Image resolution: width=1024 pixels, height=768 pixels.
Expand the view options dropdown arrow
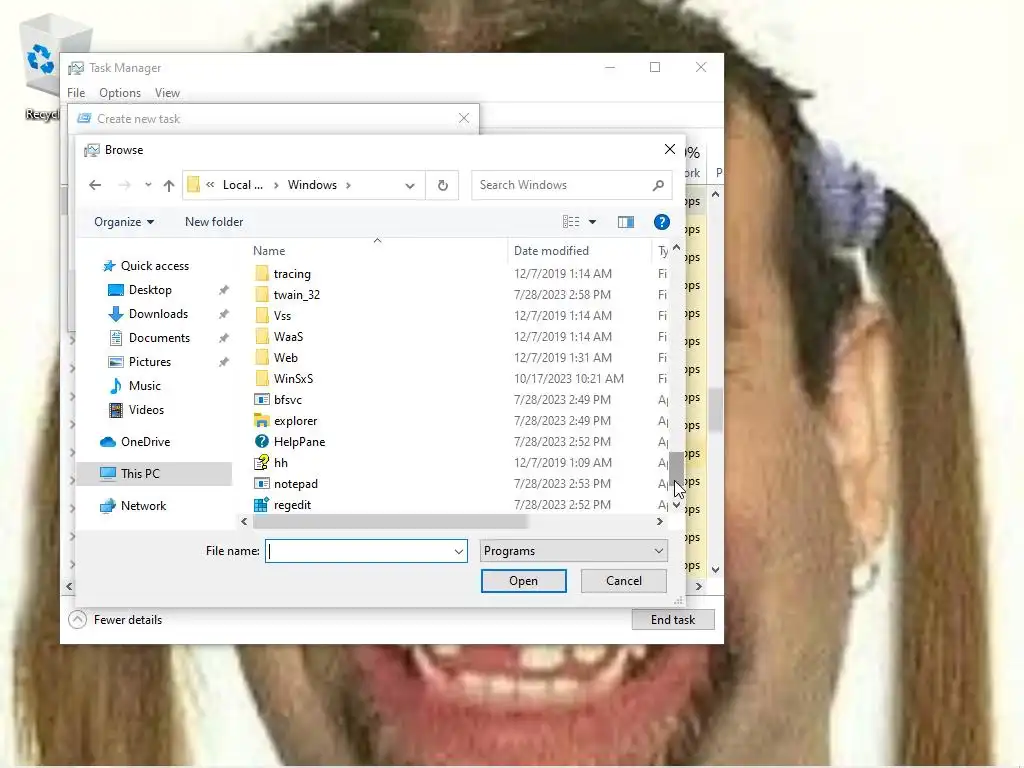pos(592,222)
